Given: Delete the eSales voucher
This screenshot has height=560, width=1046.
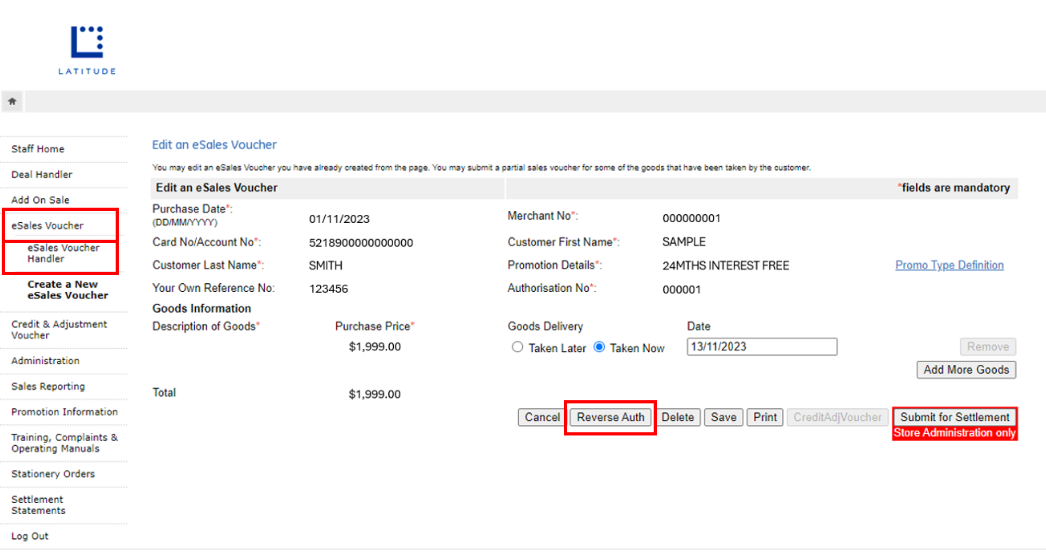Looking at the screenshot, I should click(677, 418).
